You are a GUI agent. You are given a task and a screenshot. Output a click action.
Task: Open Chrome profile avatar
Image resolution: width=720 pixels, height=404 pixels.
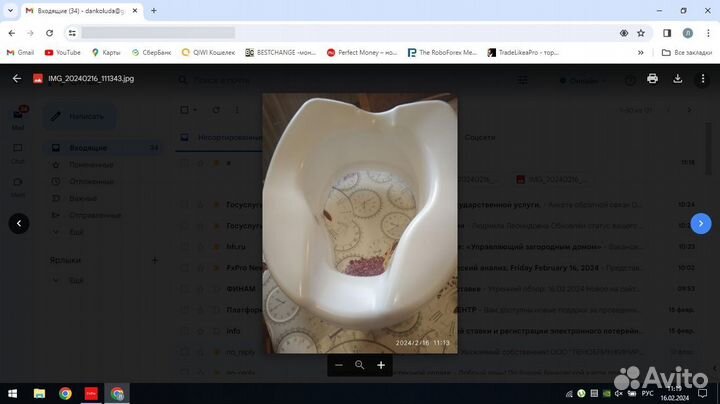(x=687, y=33)
